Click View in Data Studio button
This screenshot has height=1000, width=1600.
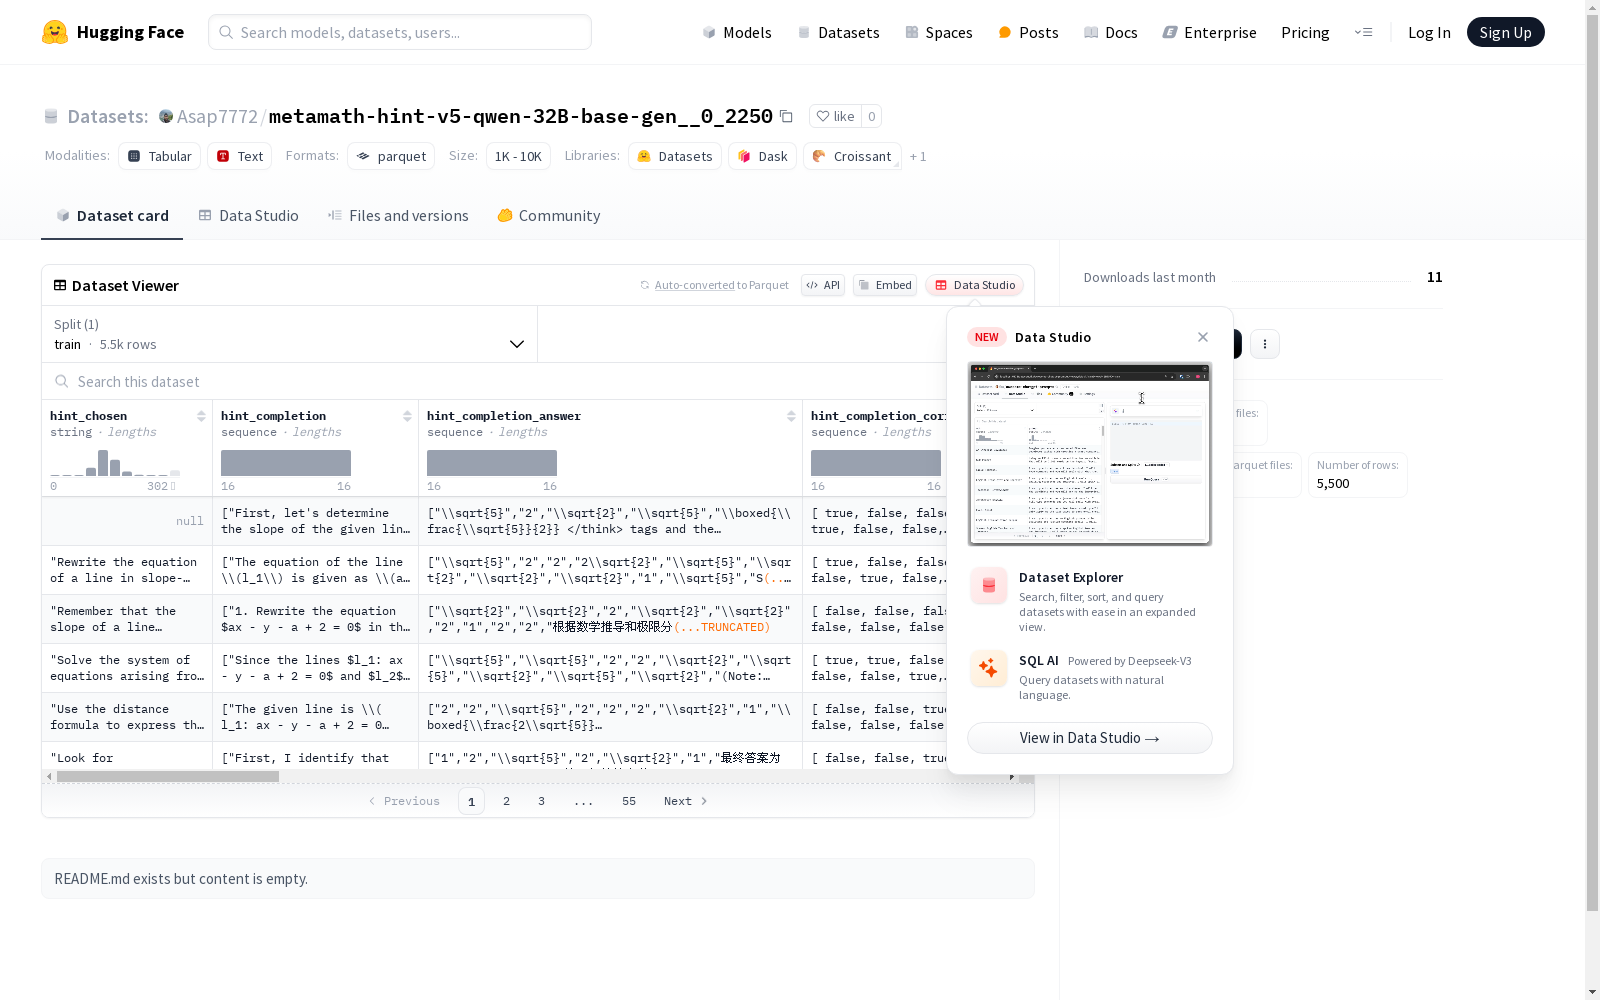(1090, 738)
